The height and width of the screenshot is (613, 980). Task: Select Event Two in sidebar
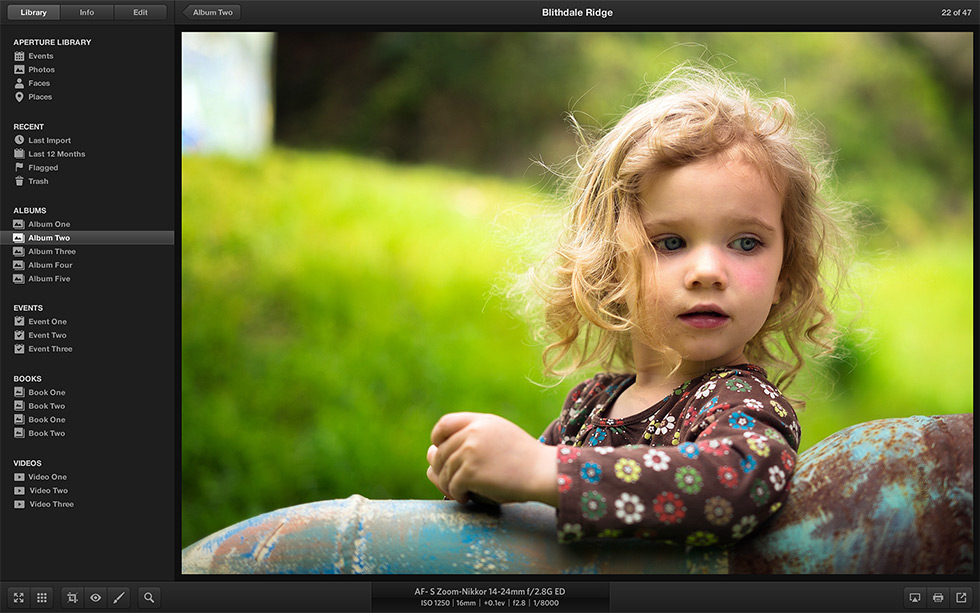pos(47,335)
